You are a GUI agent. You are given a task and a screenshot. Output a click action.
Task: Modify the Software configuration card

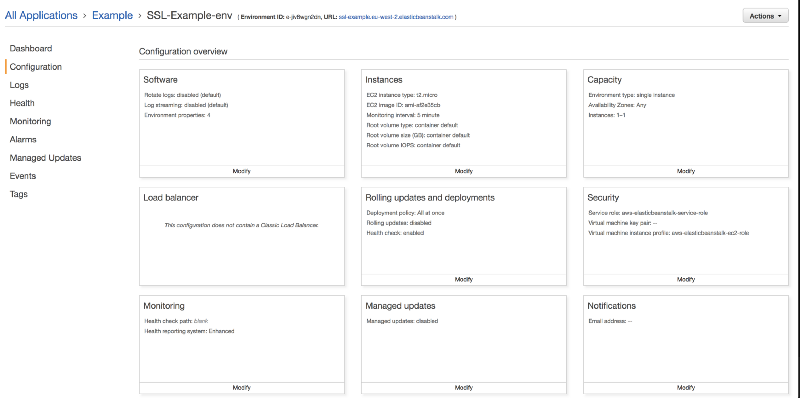click(242, 171)
